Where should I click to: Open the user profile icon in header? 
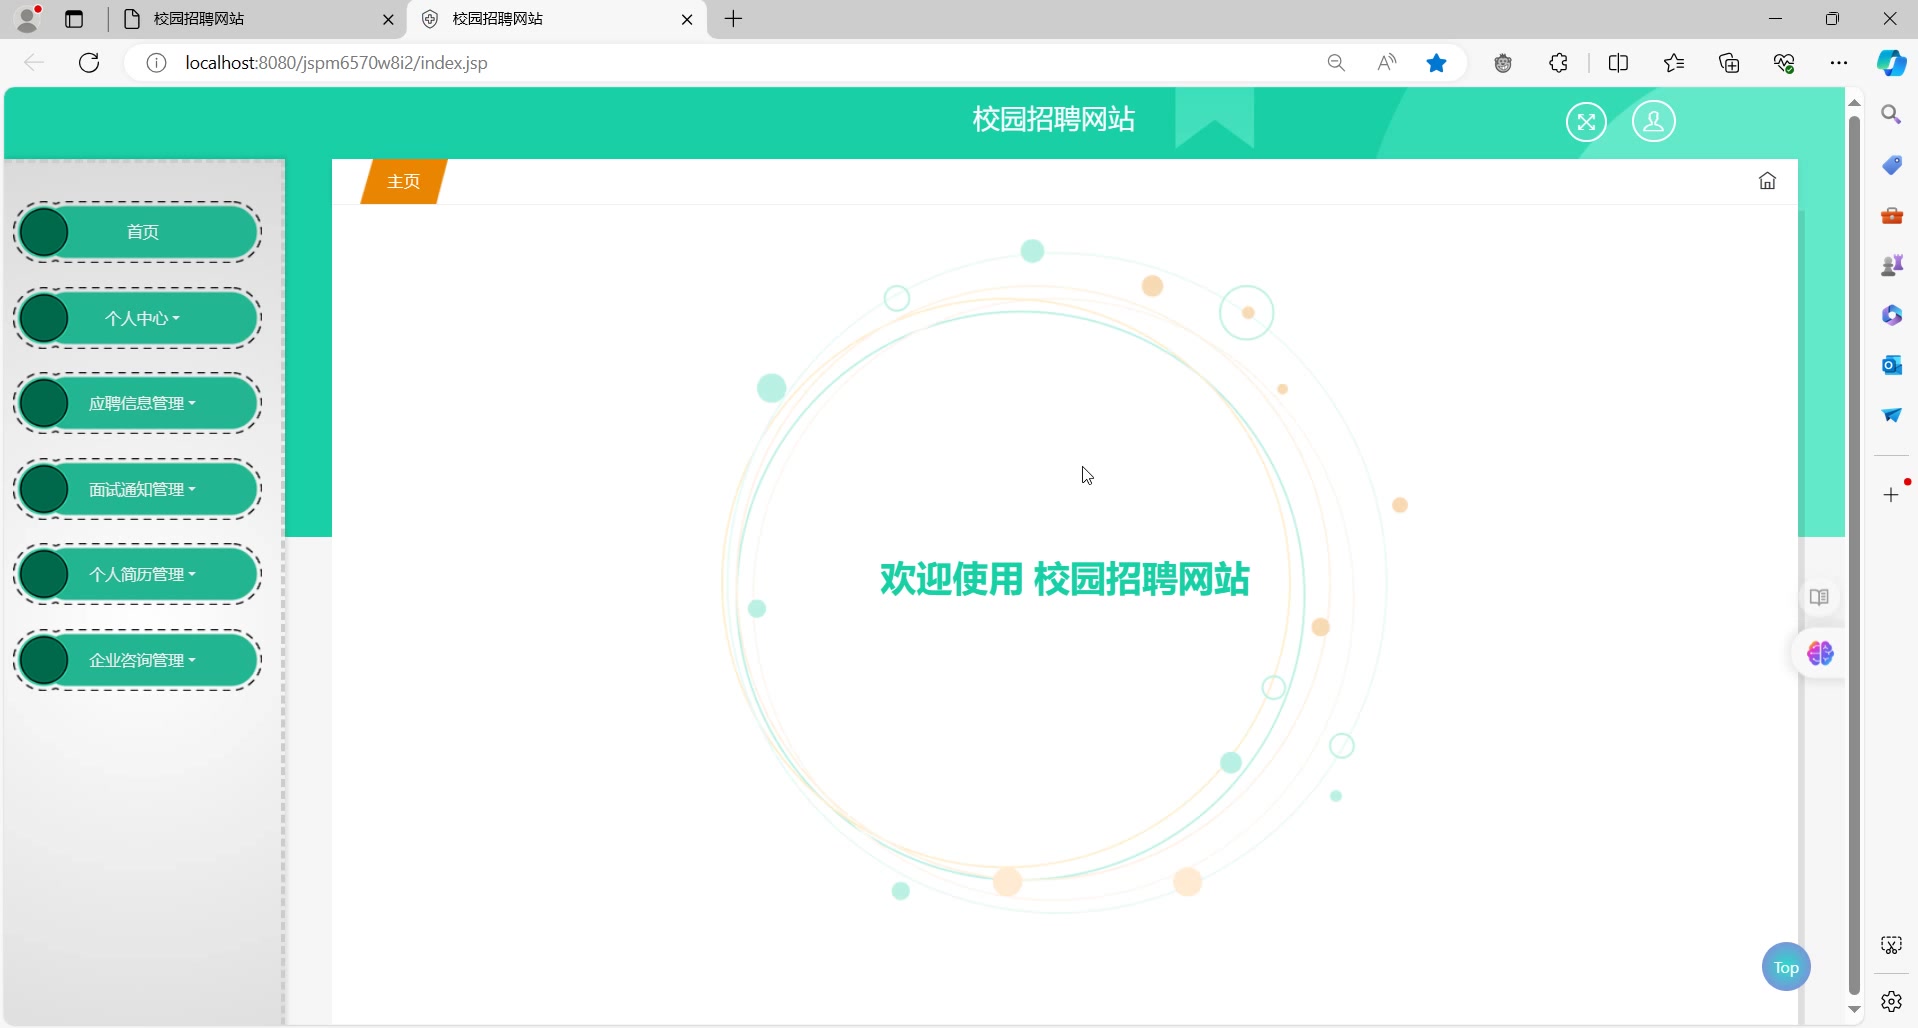point(1654,122)
